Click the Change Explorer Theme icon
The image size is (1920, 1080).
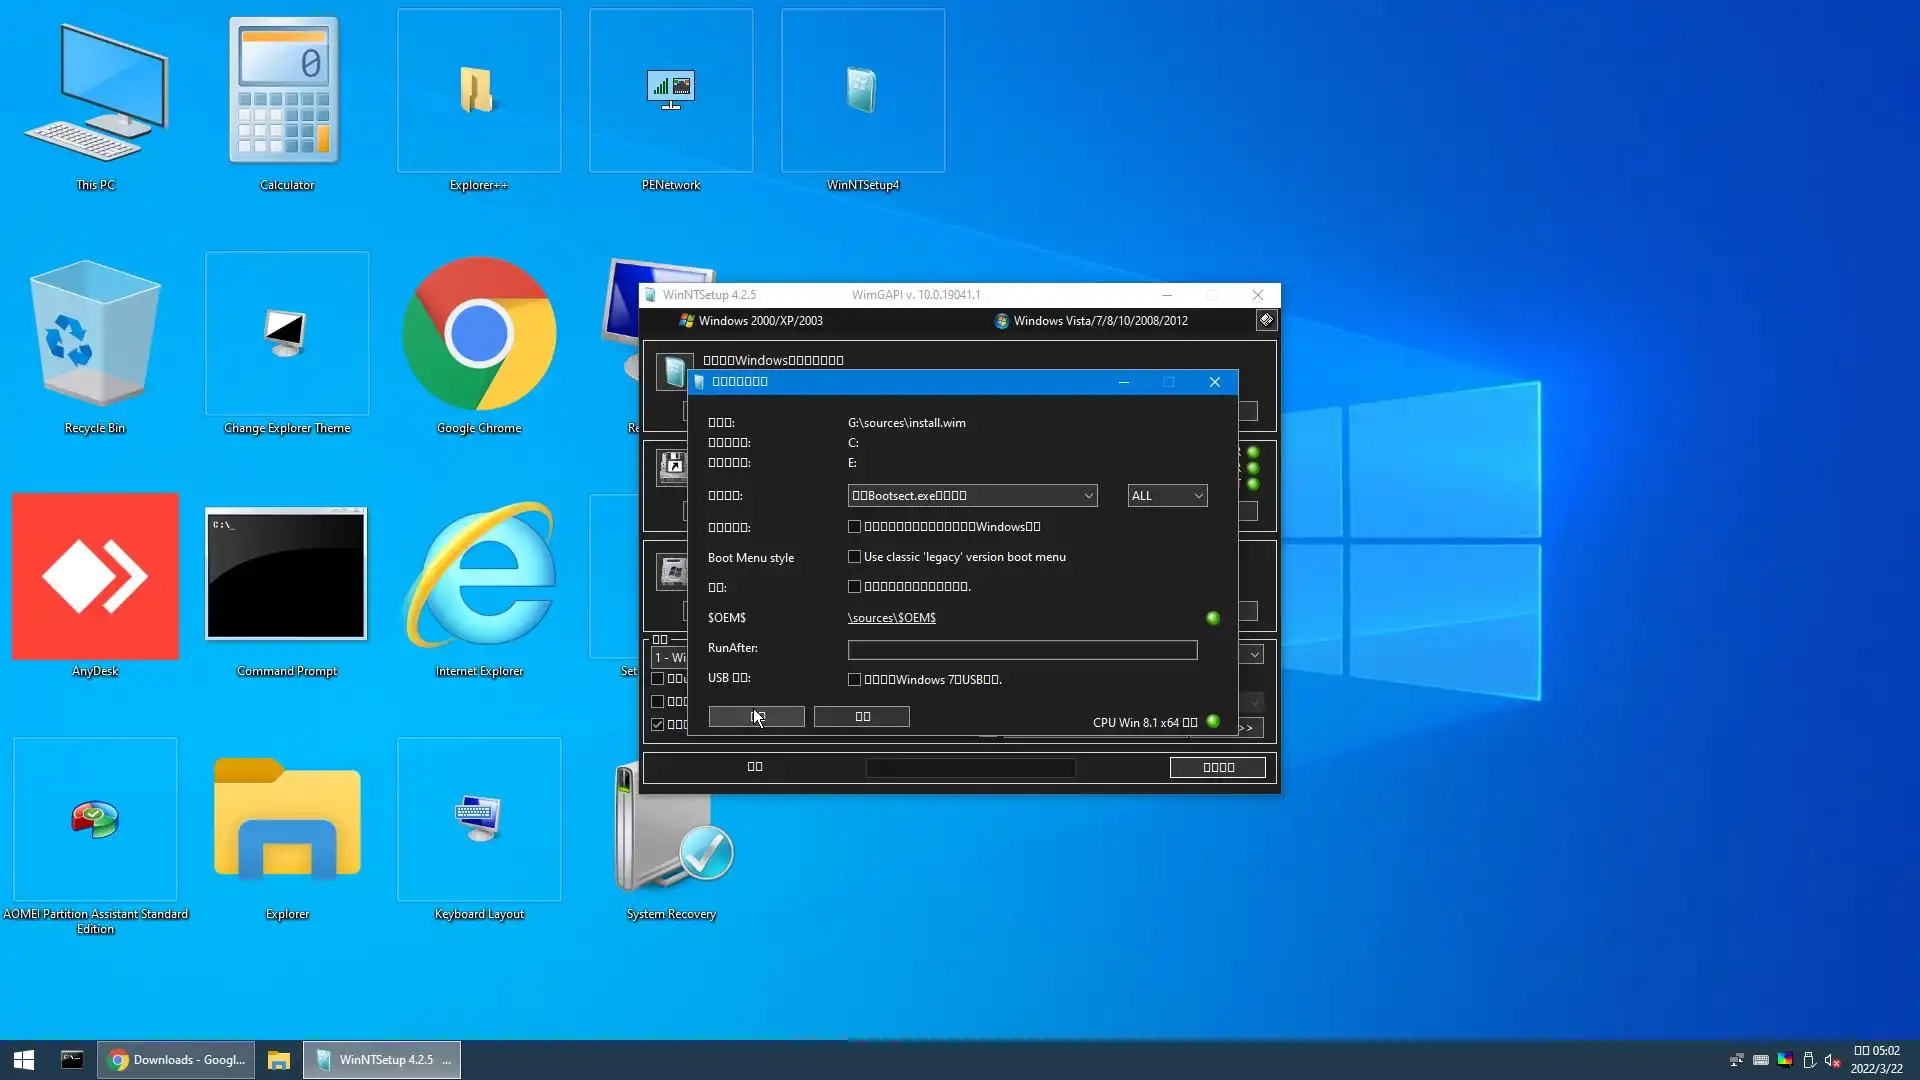click(287, 334)
